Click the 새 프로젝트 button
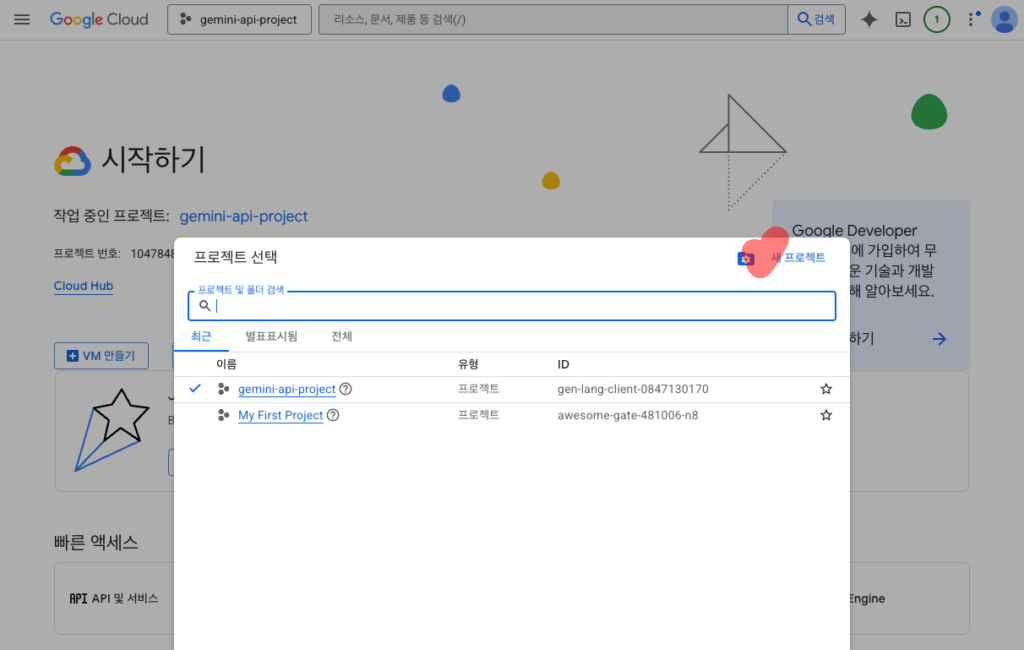Viewport: 1024px width, 650px height. click(782, 258)
